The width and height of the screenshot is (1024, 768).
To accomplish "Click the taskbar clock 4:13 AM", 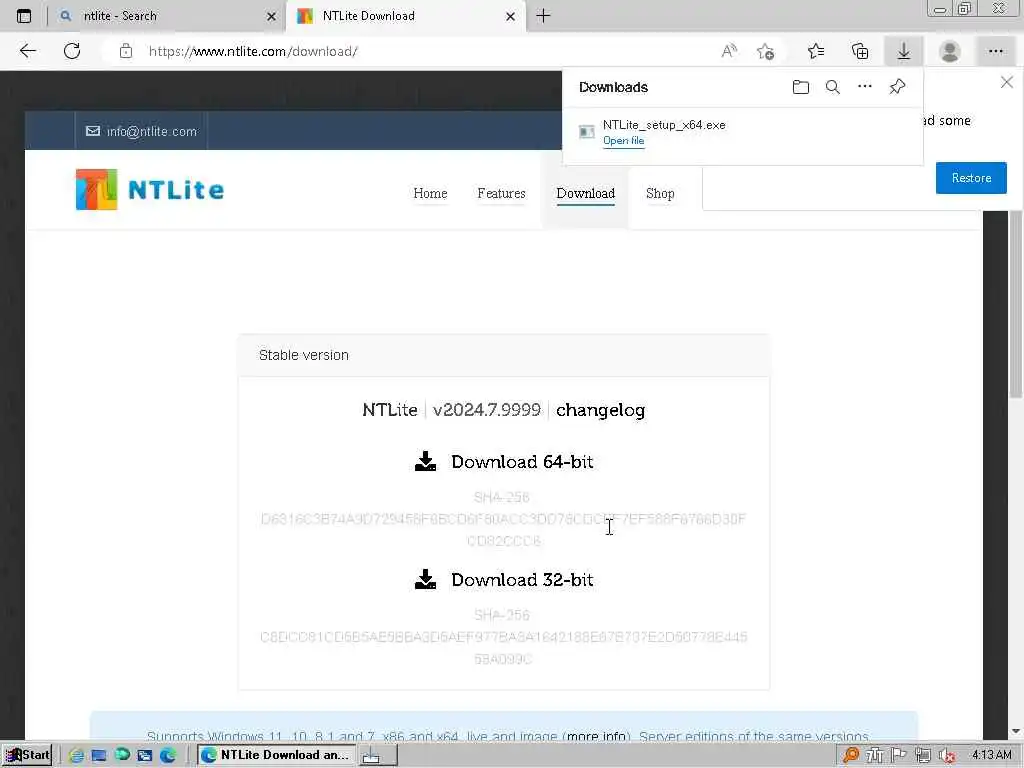I will coord(991,755).
